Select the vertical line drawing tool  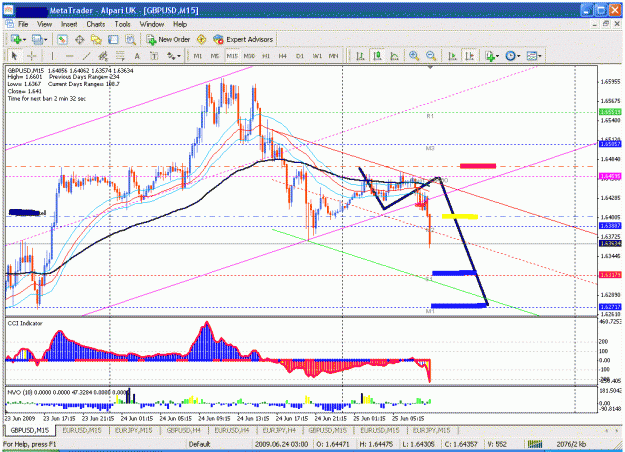[52, 56]
